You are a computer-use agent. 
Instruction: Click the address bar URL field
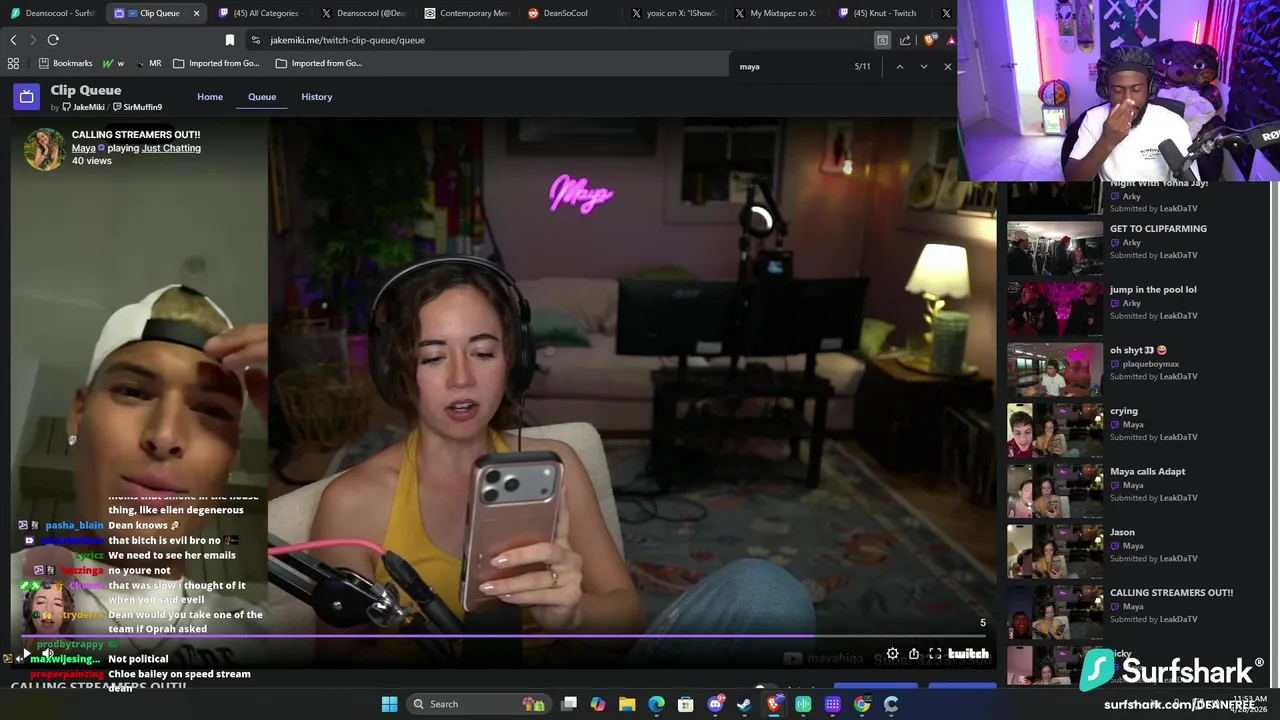pyautogui.click(x=560, y=40)
